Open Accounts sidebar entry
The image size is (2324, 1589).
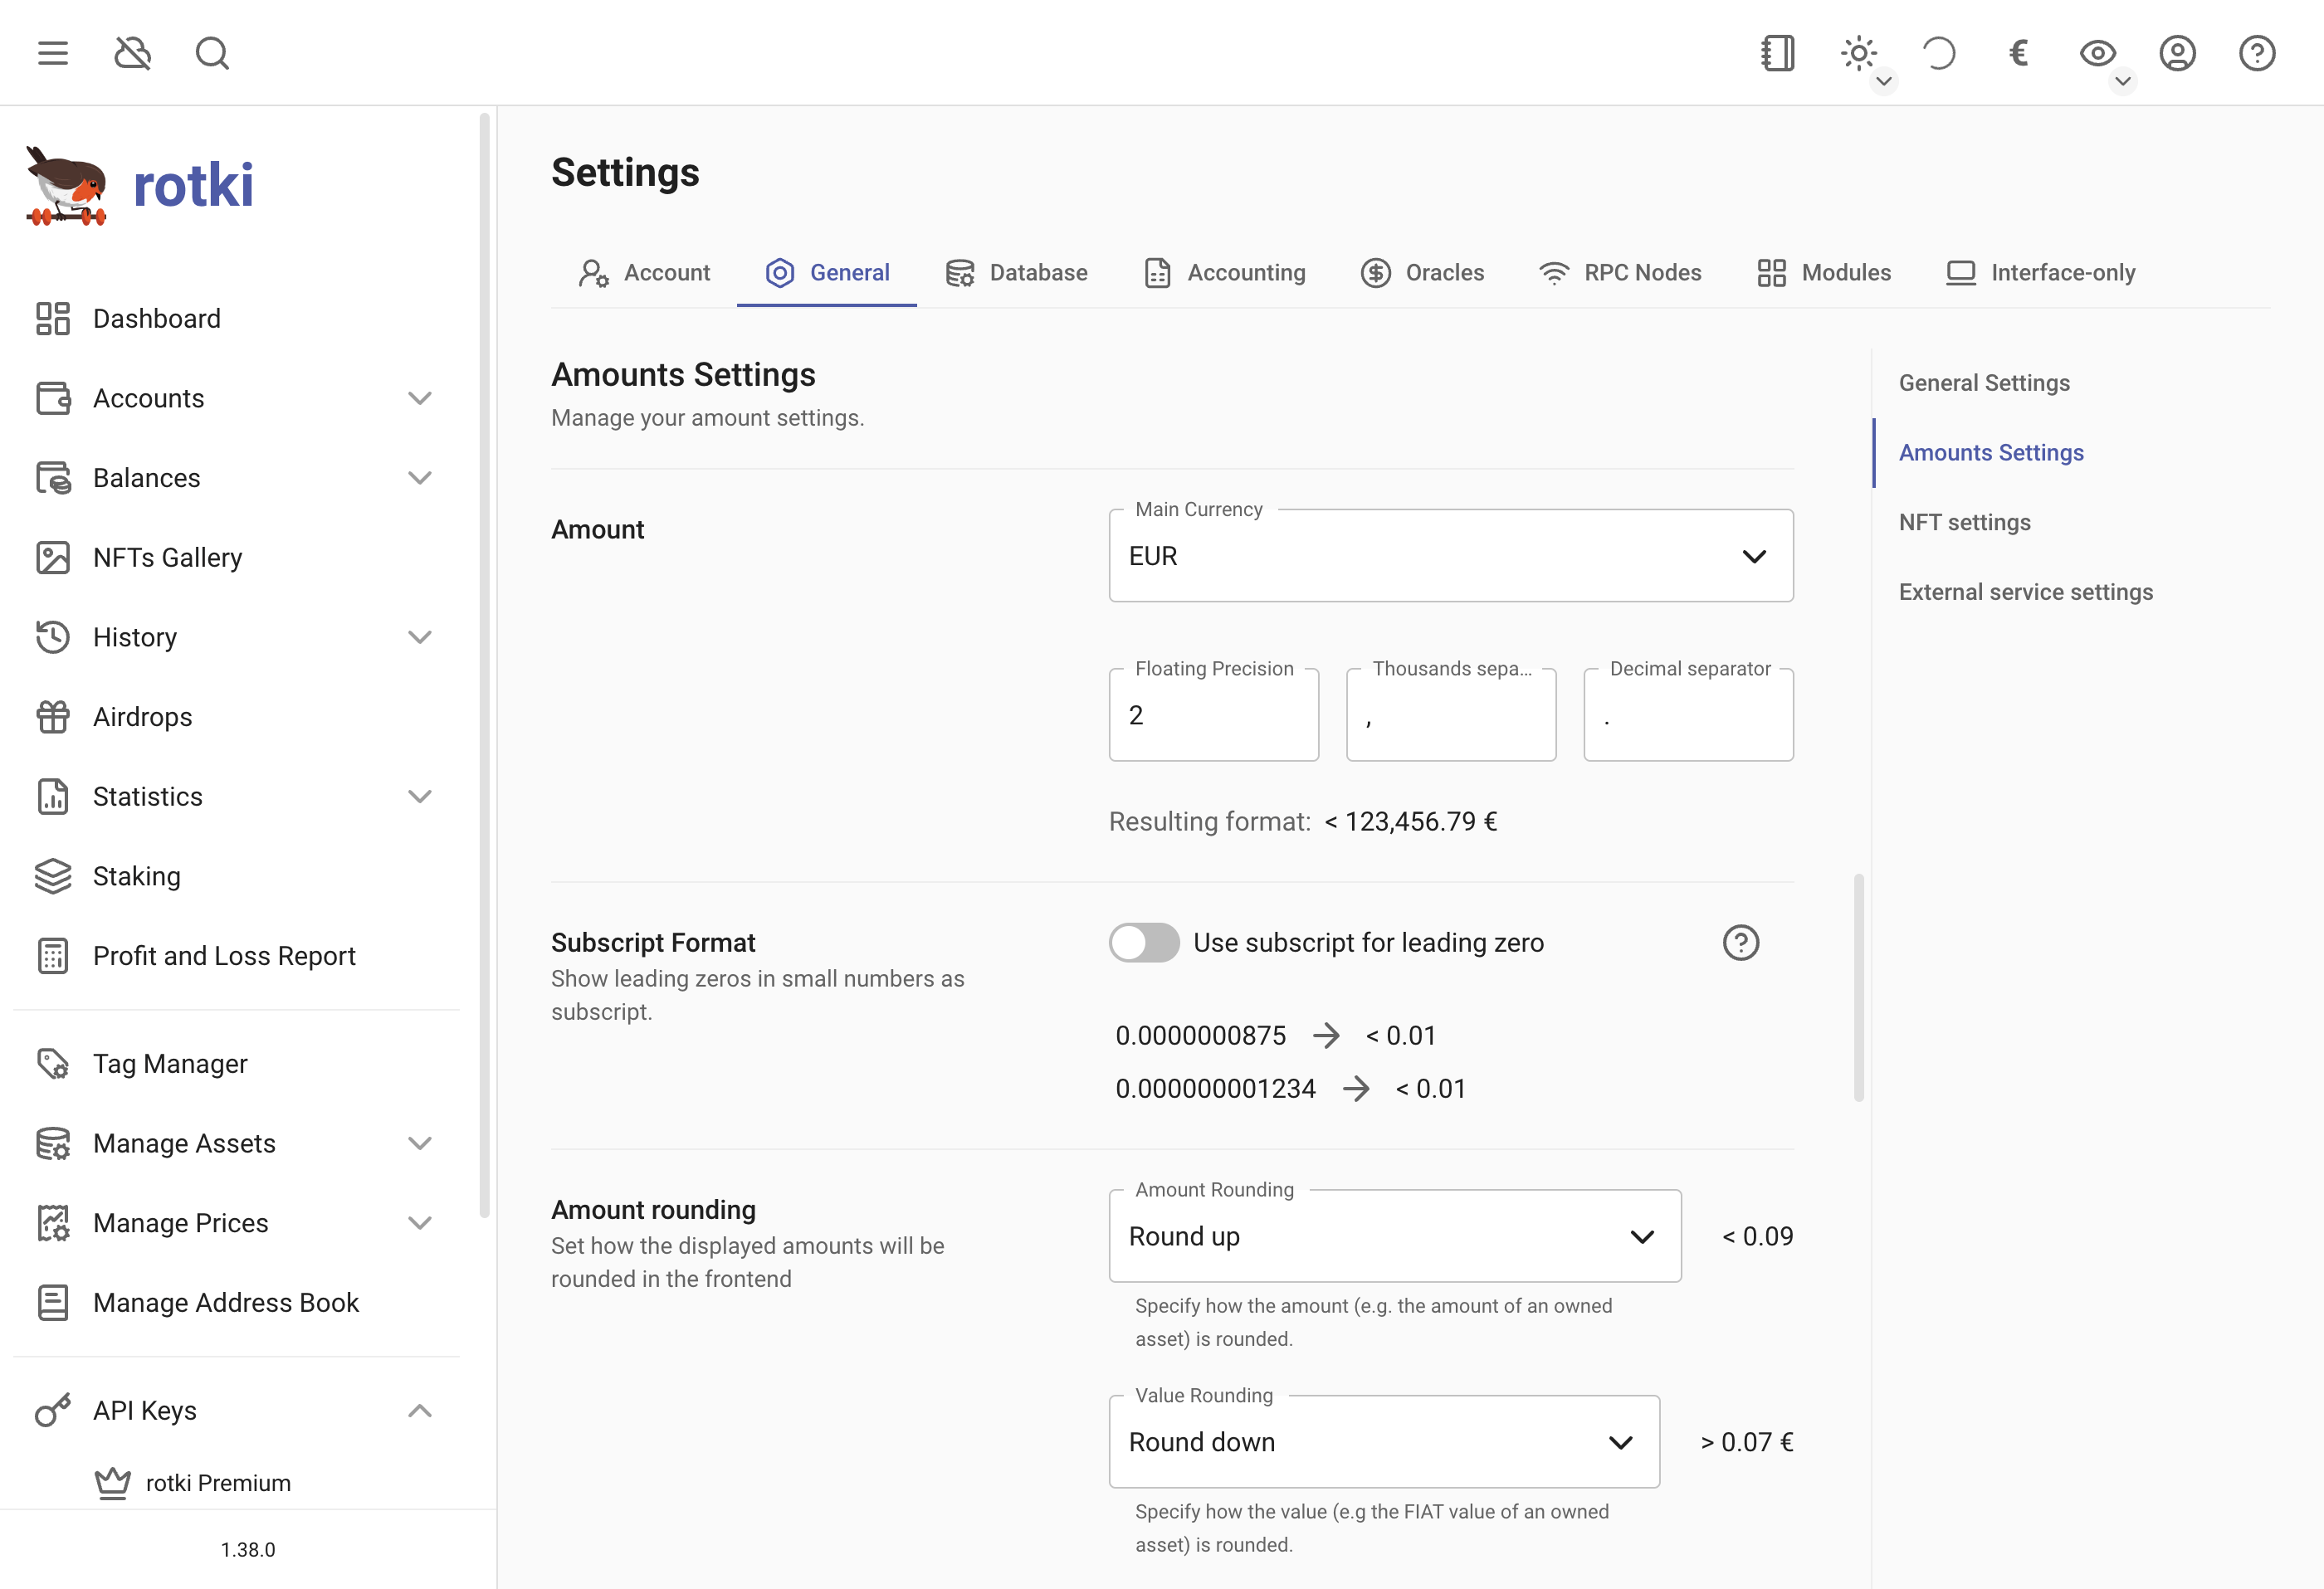coord(237,398)
